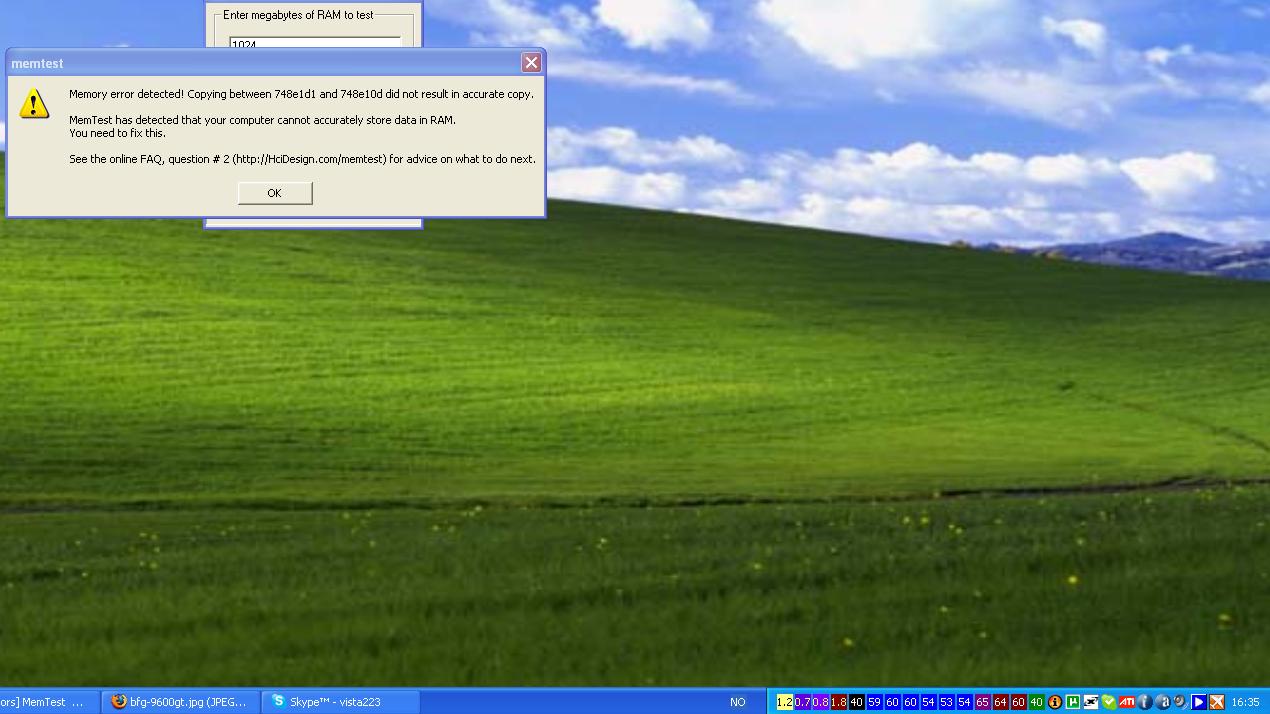Click the black 40 tray readout

pos(856,702)
